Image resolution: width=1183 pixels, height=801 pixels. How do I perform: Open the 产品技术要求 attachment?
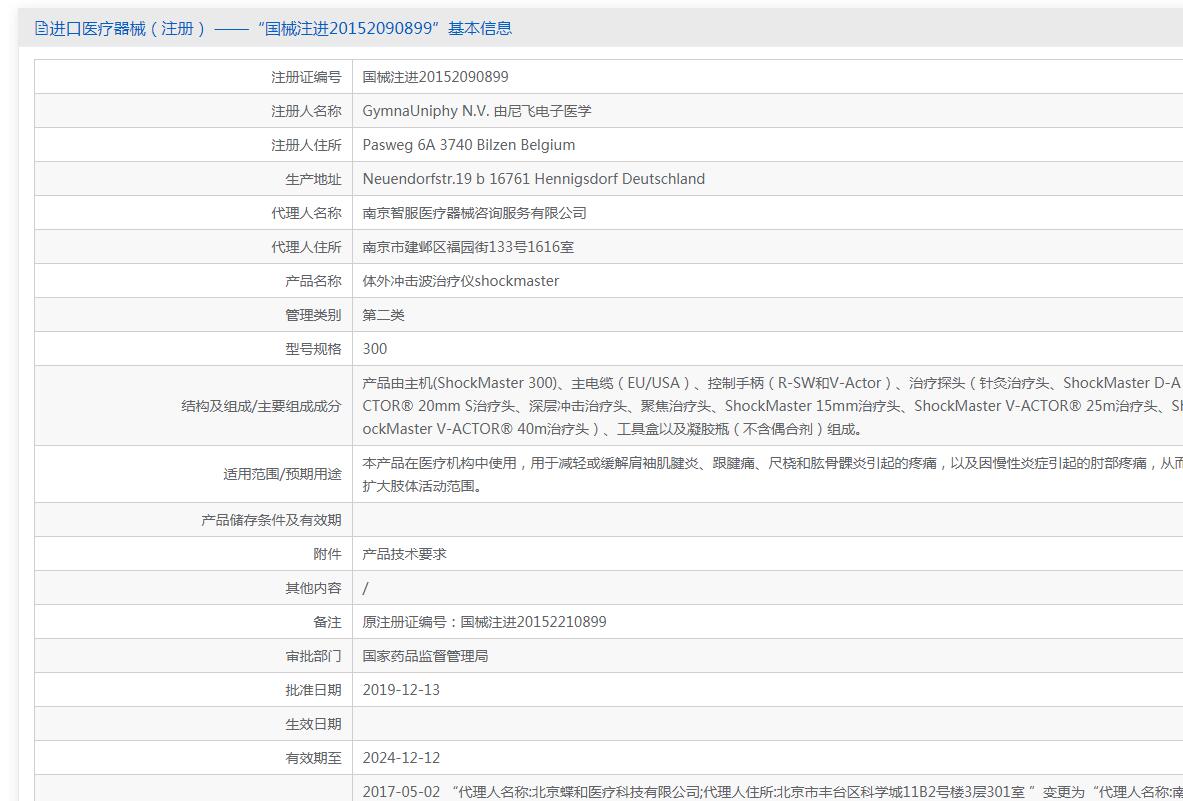point(404,554)
